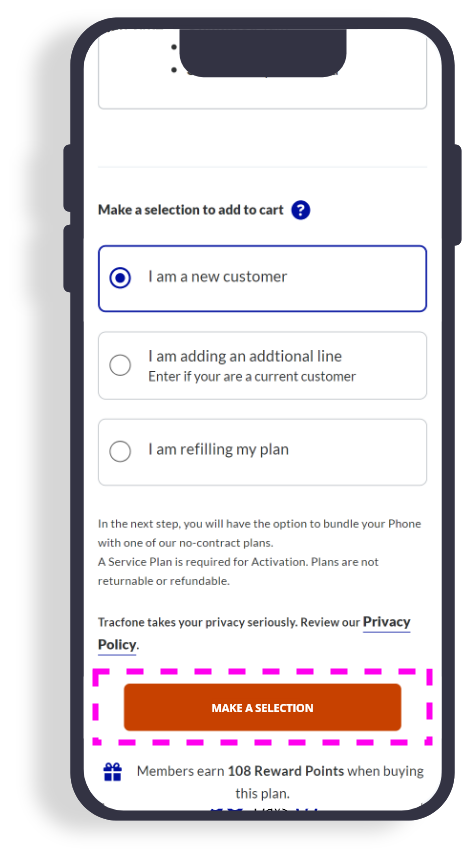Tap the orange MAKE A SELECTION button
This screenshot has height=858, width=462.
tap(262, 708)
